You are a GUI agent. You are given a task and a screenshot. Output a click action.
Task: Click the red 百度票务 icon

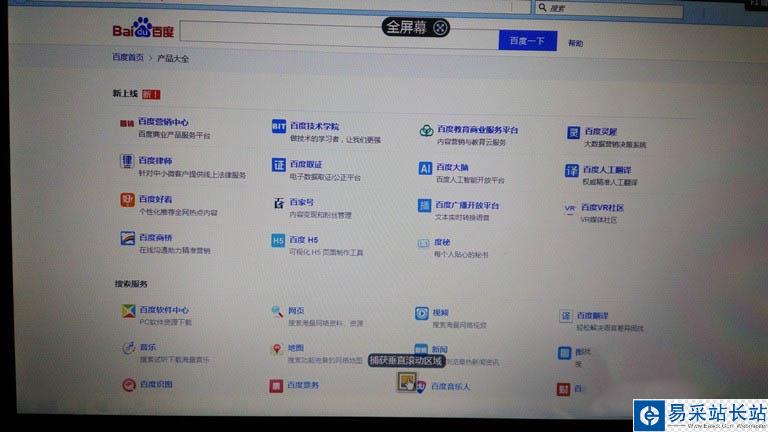tap(276, 386)
